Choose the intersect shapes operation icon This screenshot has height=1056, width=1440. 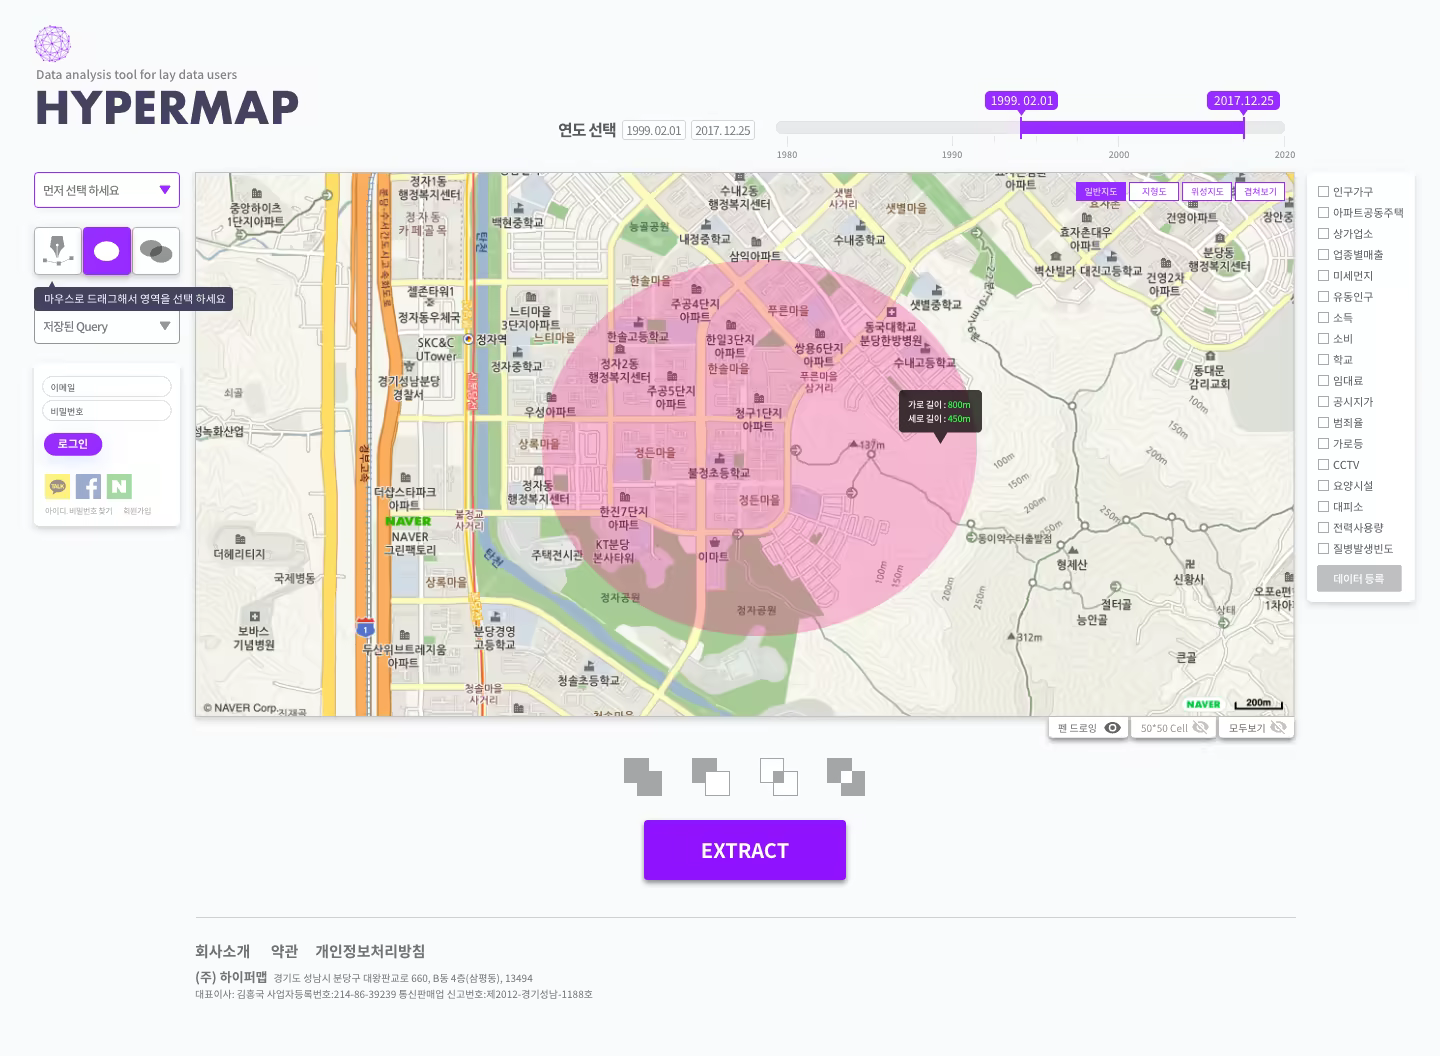pos(778,777)
